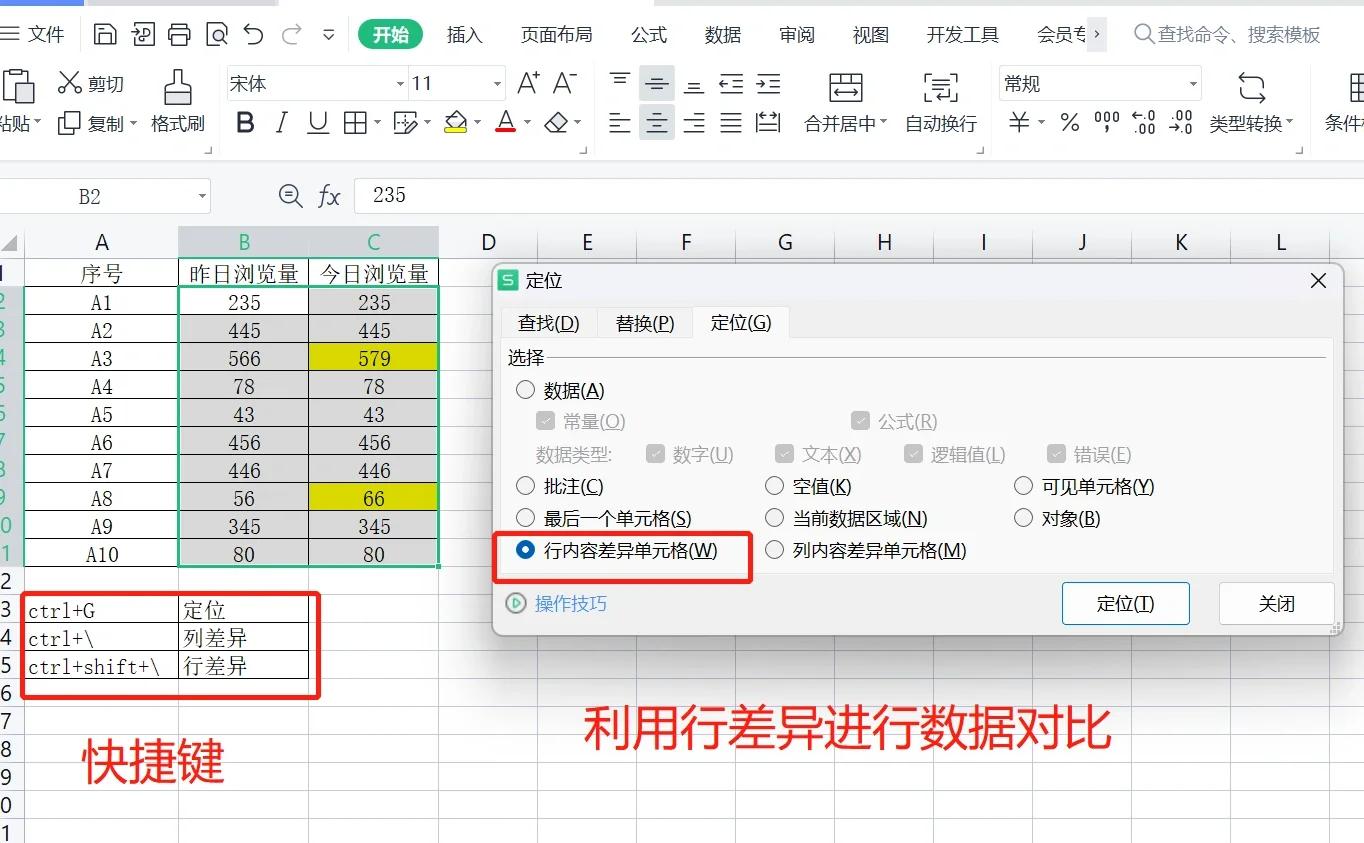Redo the last action
The width and height of the screenshot is (1364, 843).
(291, 35)
